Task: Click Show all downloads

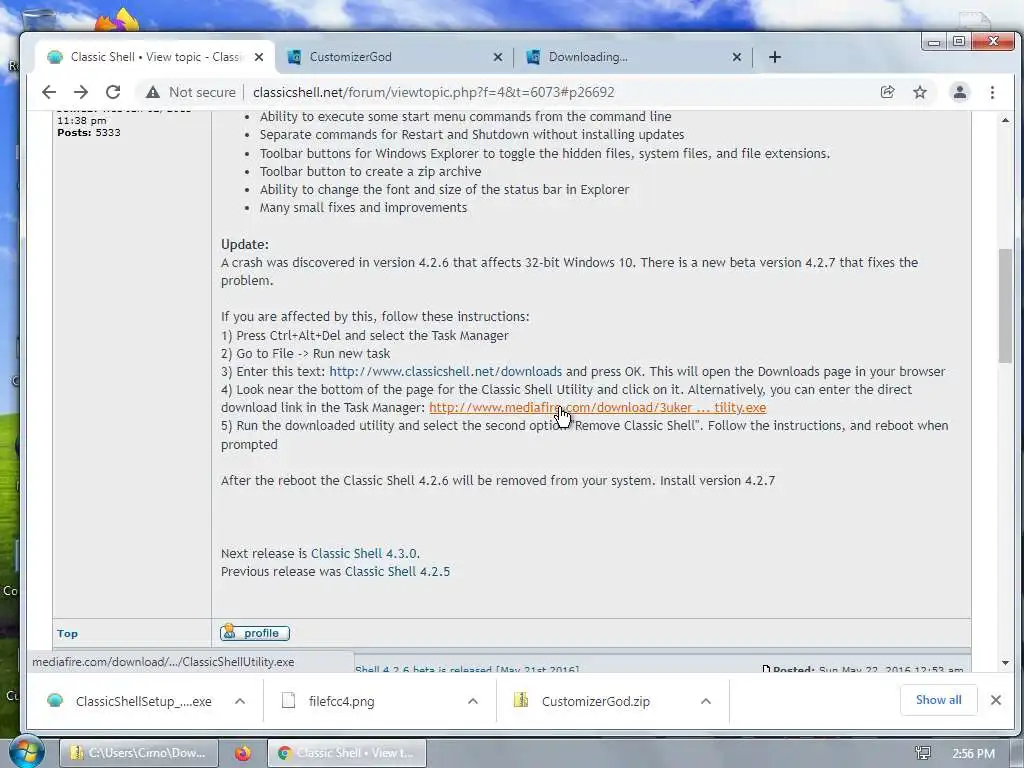Action: [938, 700]
